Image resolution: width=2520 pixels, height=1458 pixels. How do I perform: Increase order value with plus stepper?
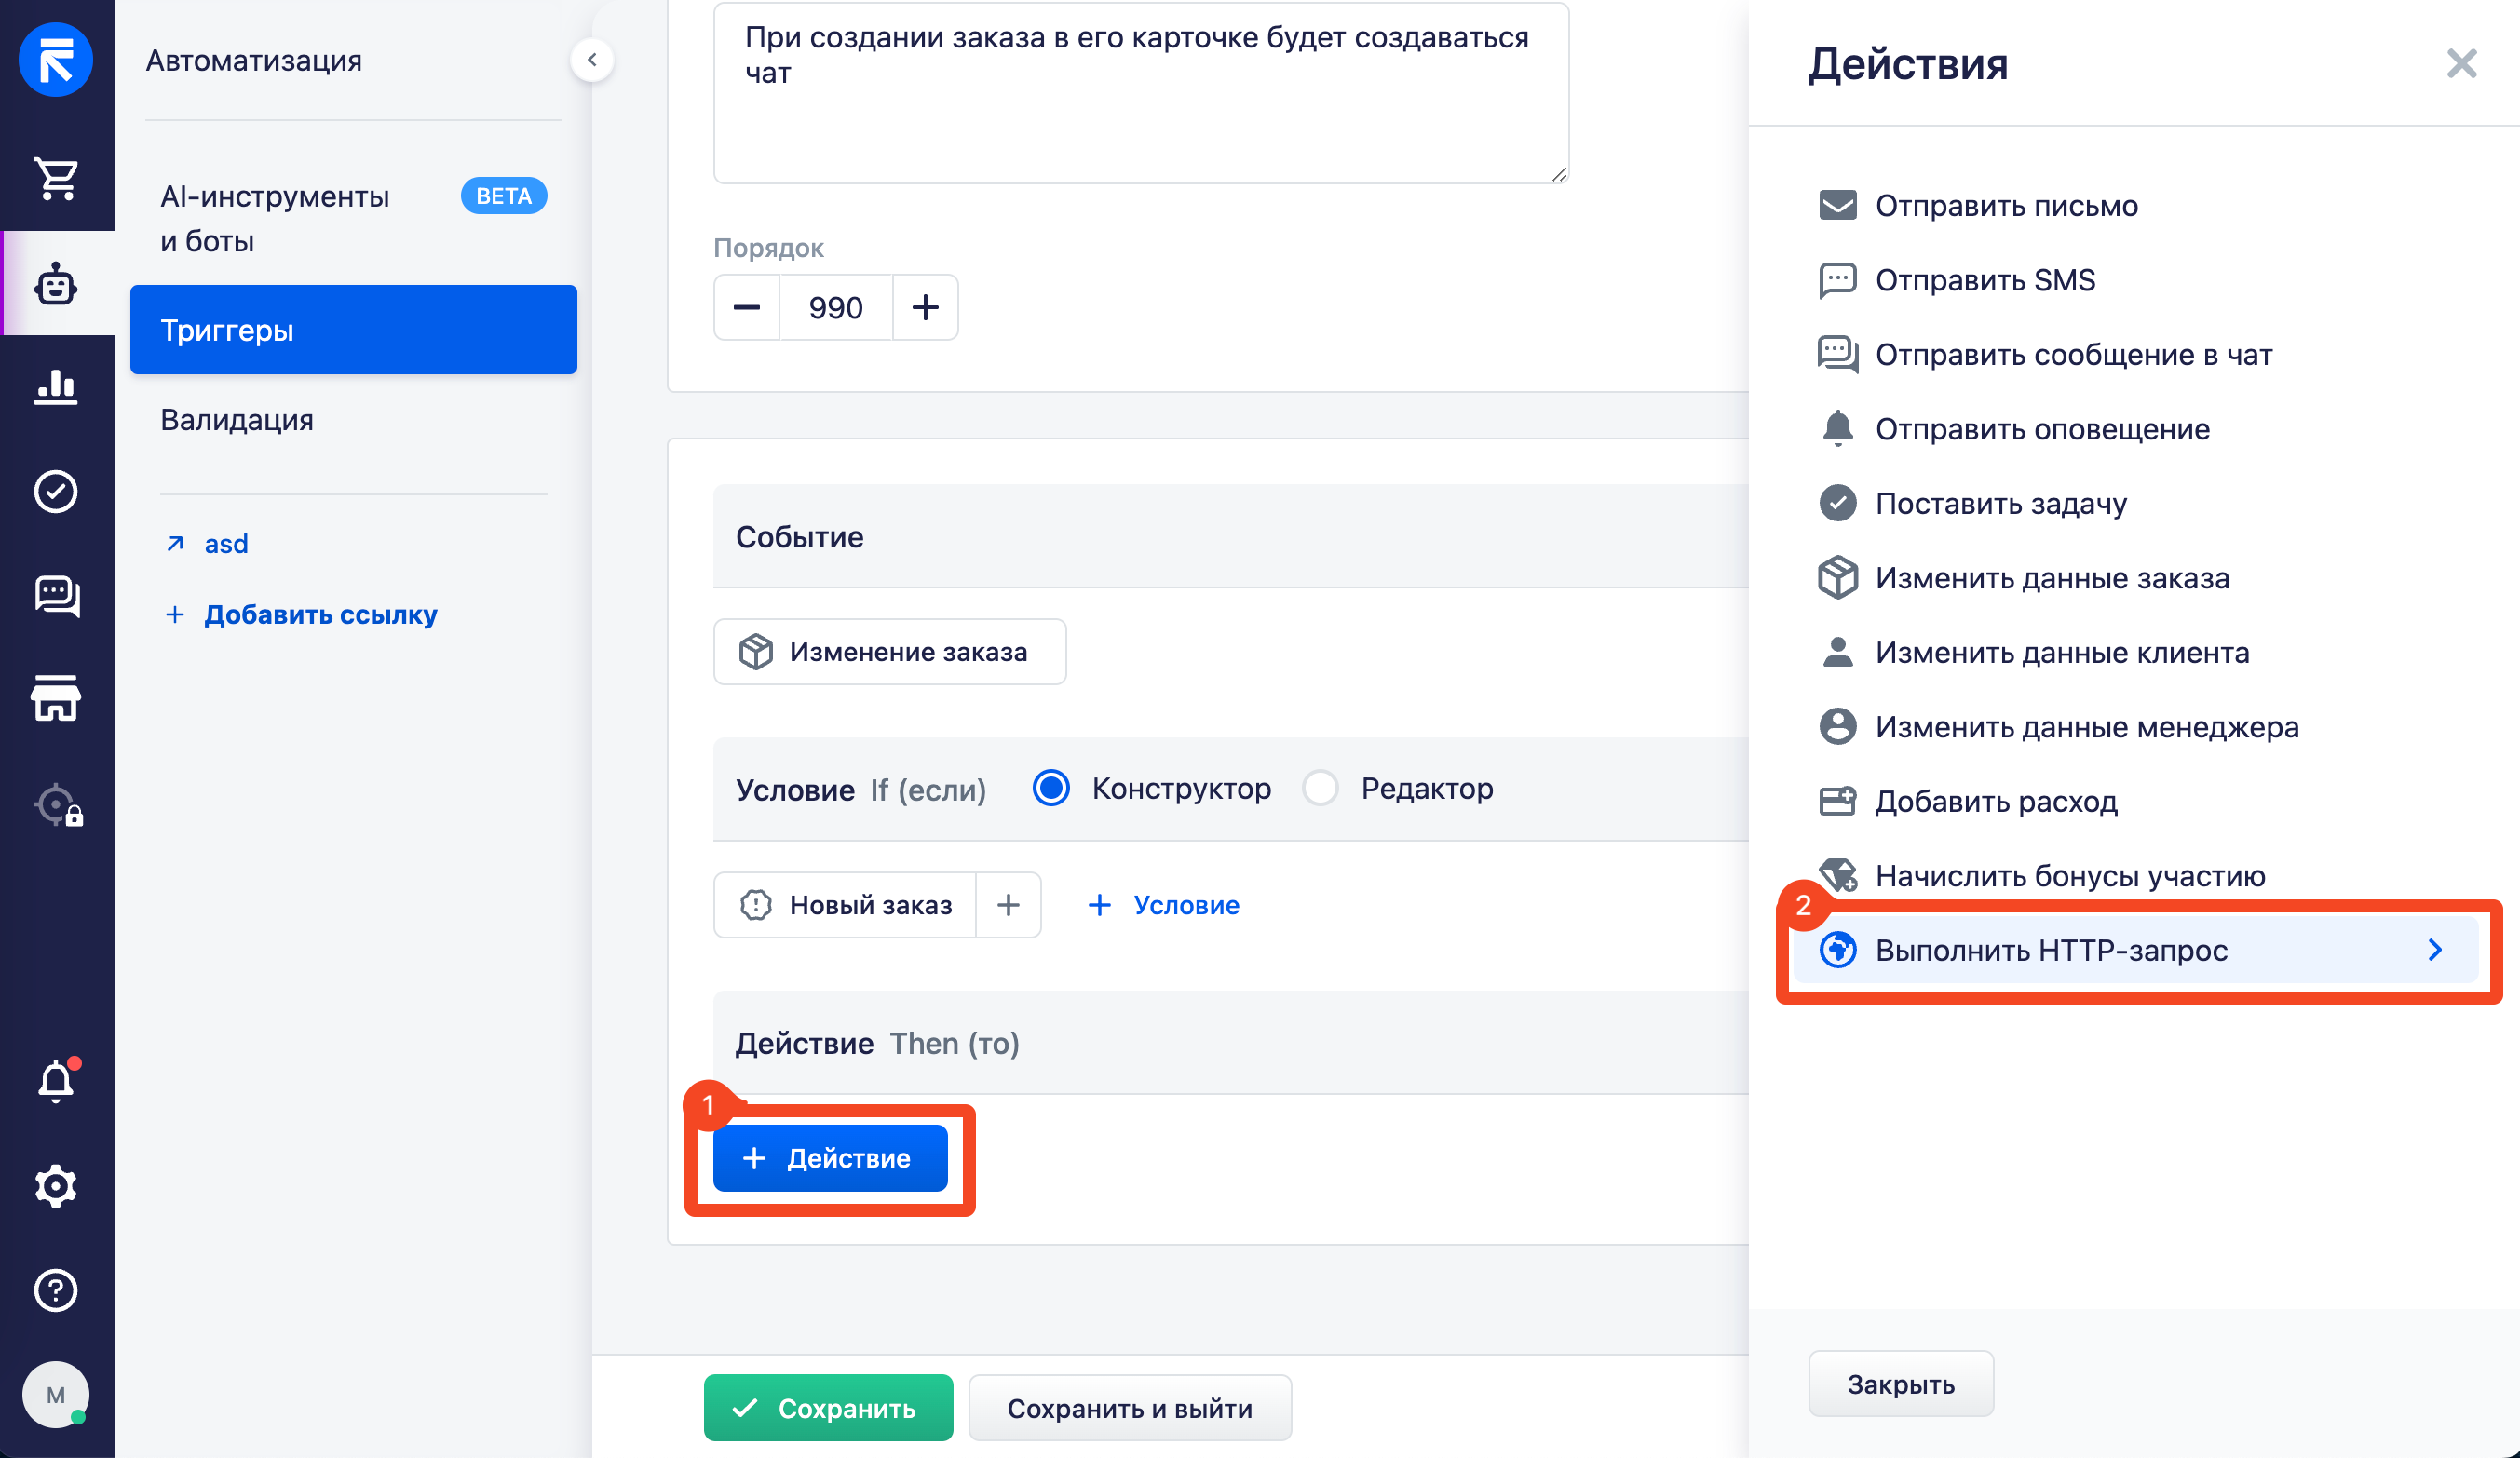click(x=925, y=308)
